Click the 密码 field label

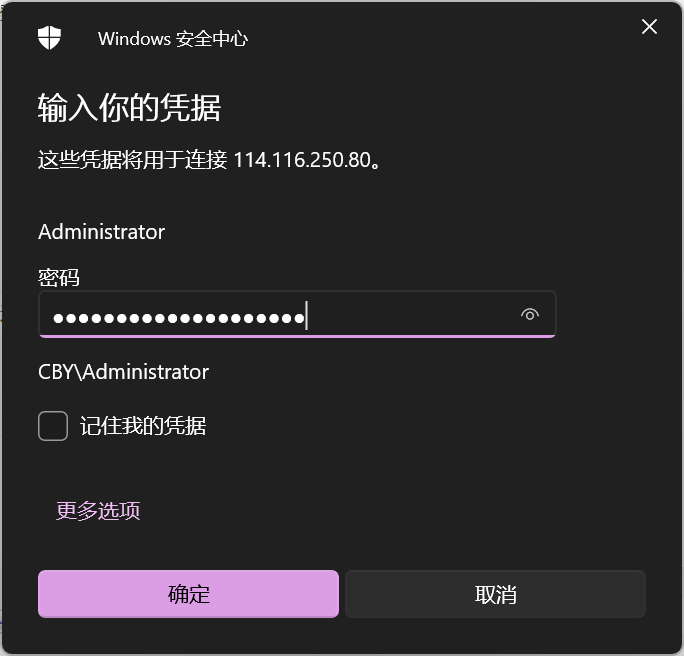click(59, 277)
